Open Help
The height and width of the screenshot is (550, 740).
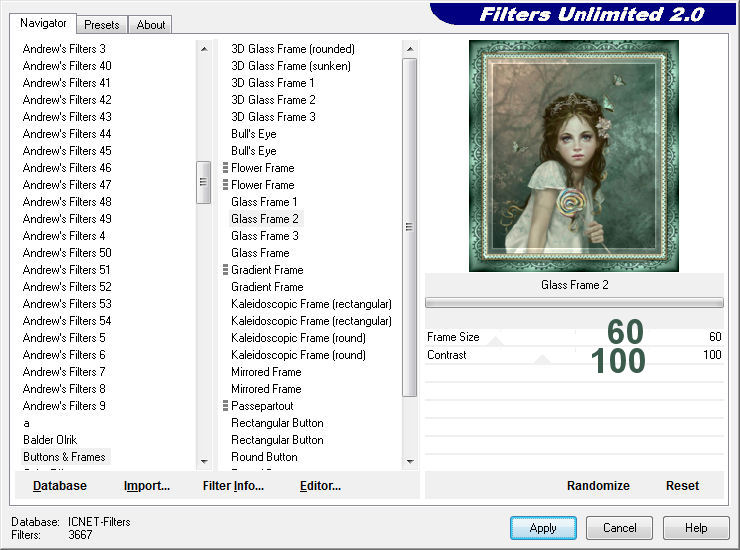coord(696,528)
